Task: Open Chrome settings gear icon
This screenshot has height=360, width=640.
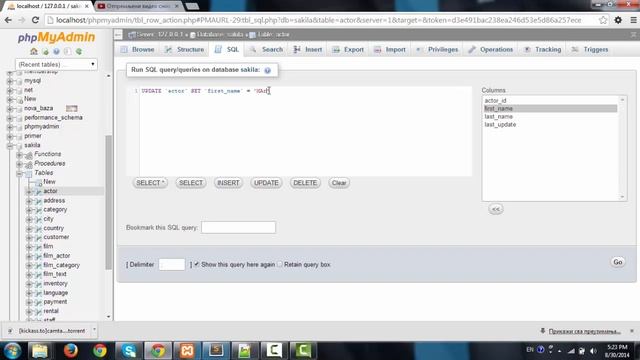Action: pyautogui.click(x=618, y=20)
